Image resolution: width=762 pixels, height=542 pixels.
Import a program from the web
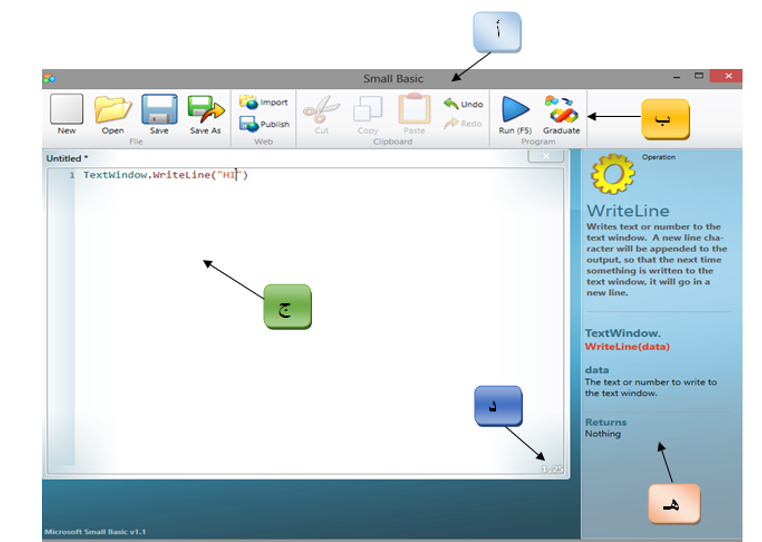pyautogui.click(x=264, y=102)
